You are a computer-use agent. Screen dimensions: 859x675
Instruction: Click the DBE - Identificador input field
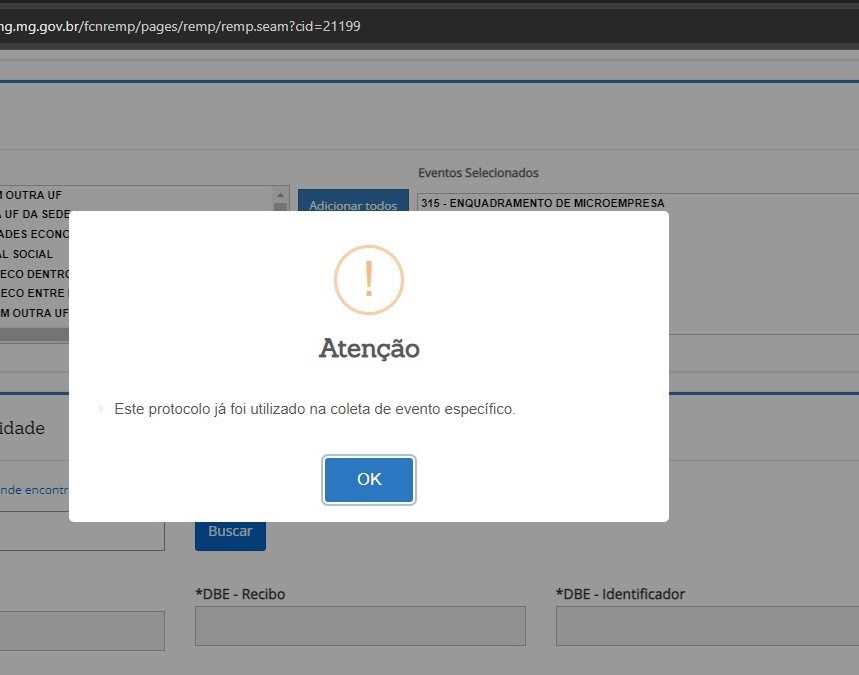707,626
